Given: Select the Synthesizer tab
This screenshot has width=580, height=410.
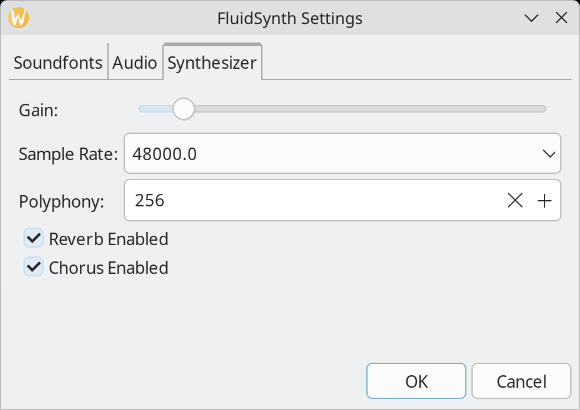Looking at the screenshot, I should click(212, 62).
